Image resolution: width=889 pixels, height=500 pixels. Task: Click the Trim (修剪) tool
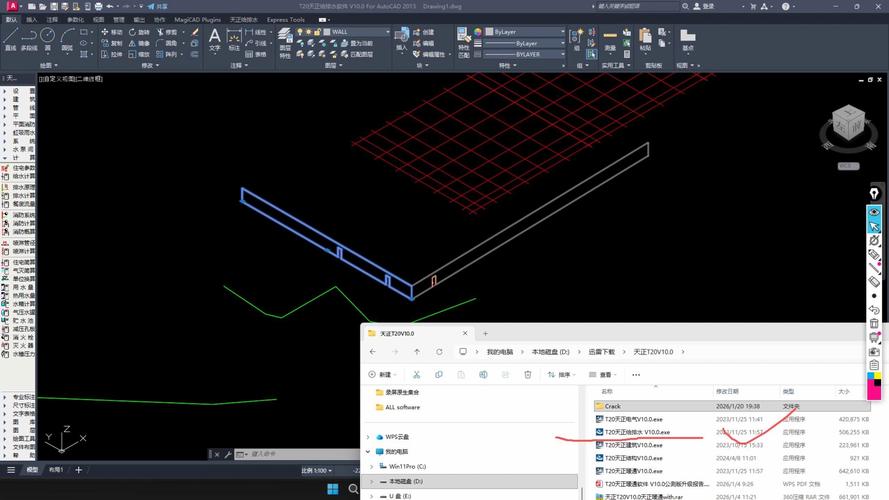pyautogui.click(x=167, y=32)
